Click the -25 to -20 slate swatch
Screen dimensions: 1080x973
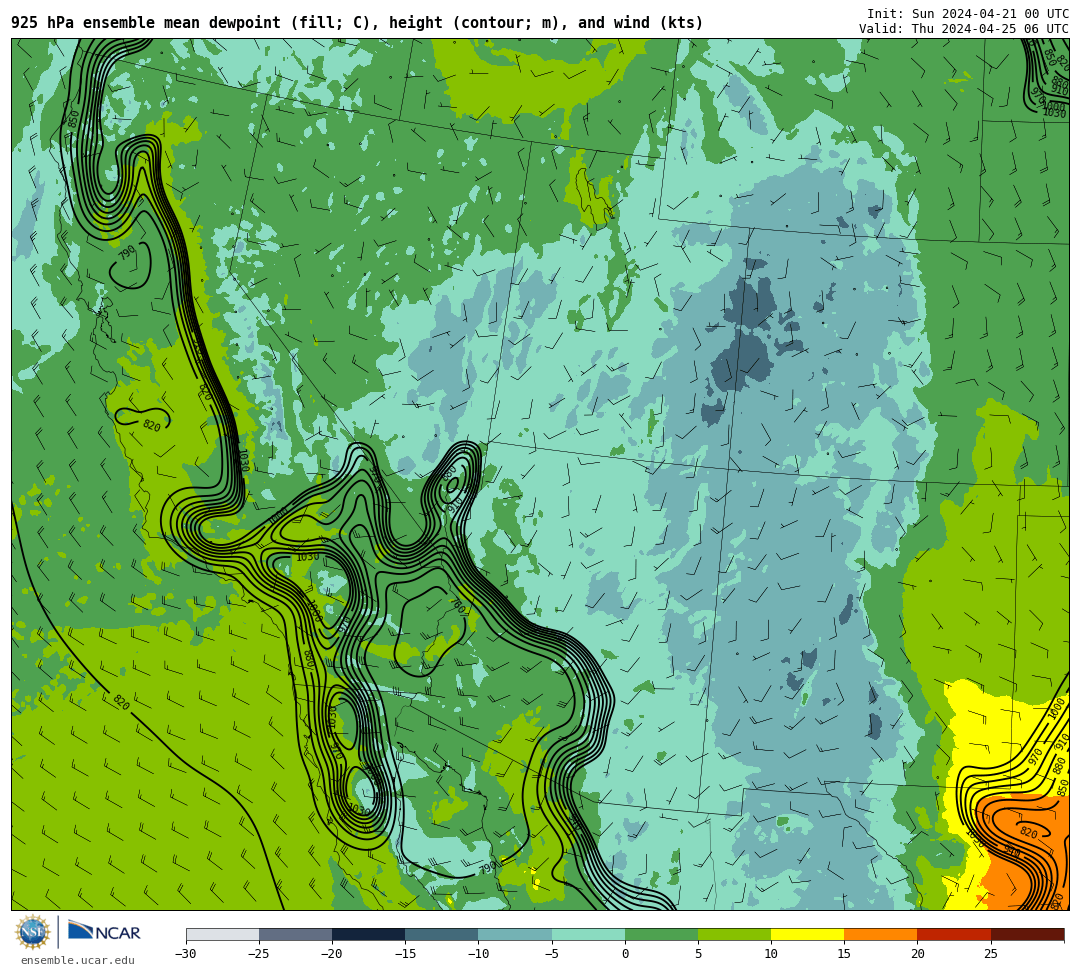click(295, 934)
